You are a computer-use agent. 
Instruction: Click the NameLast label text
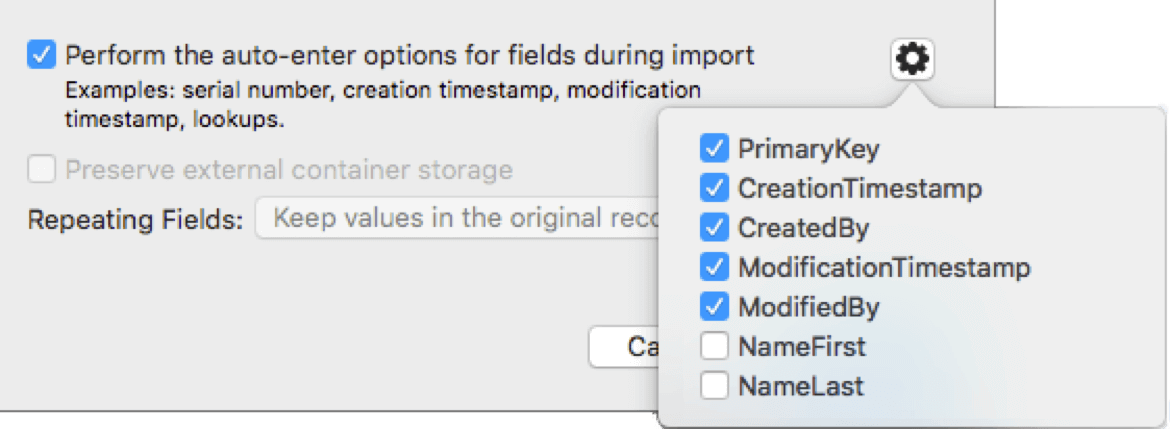tap(800, 386)
